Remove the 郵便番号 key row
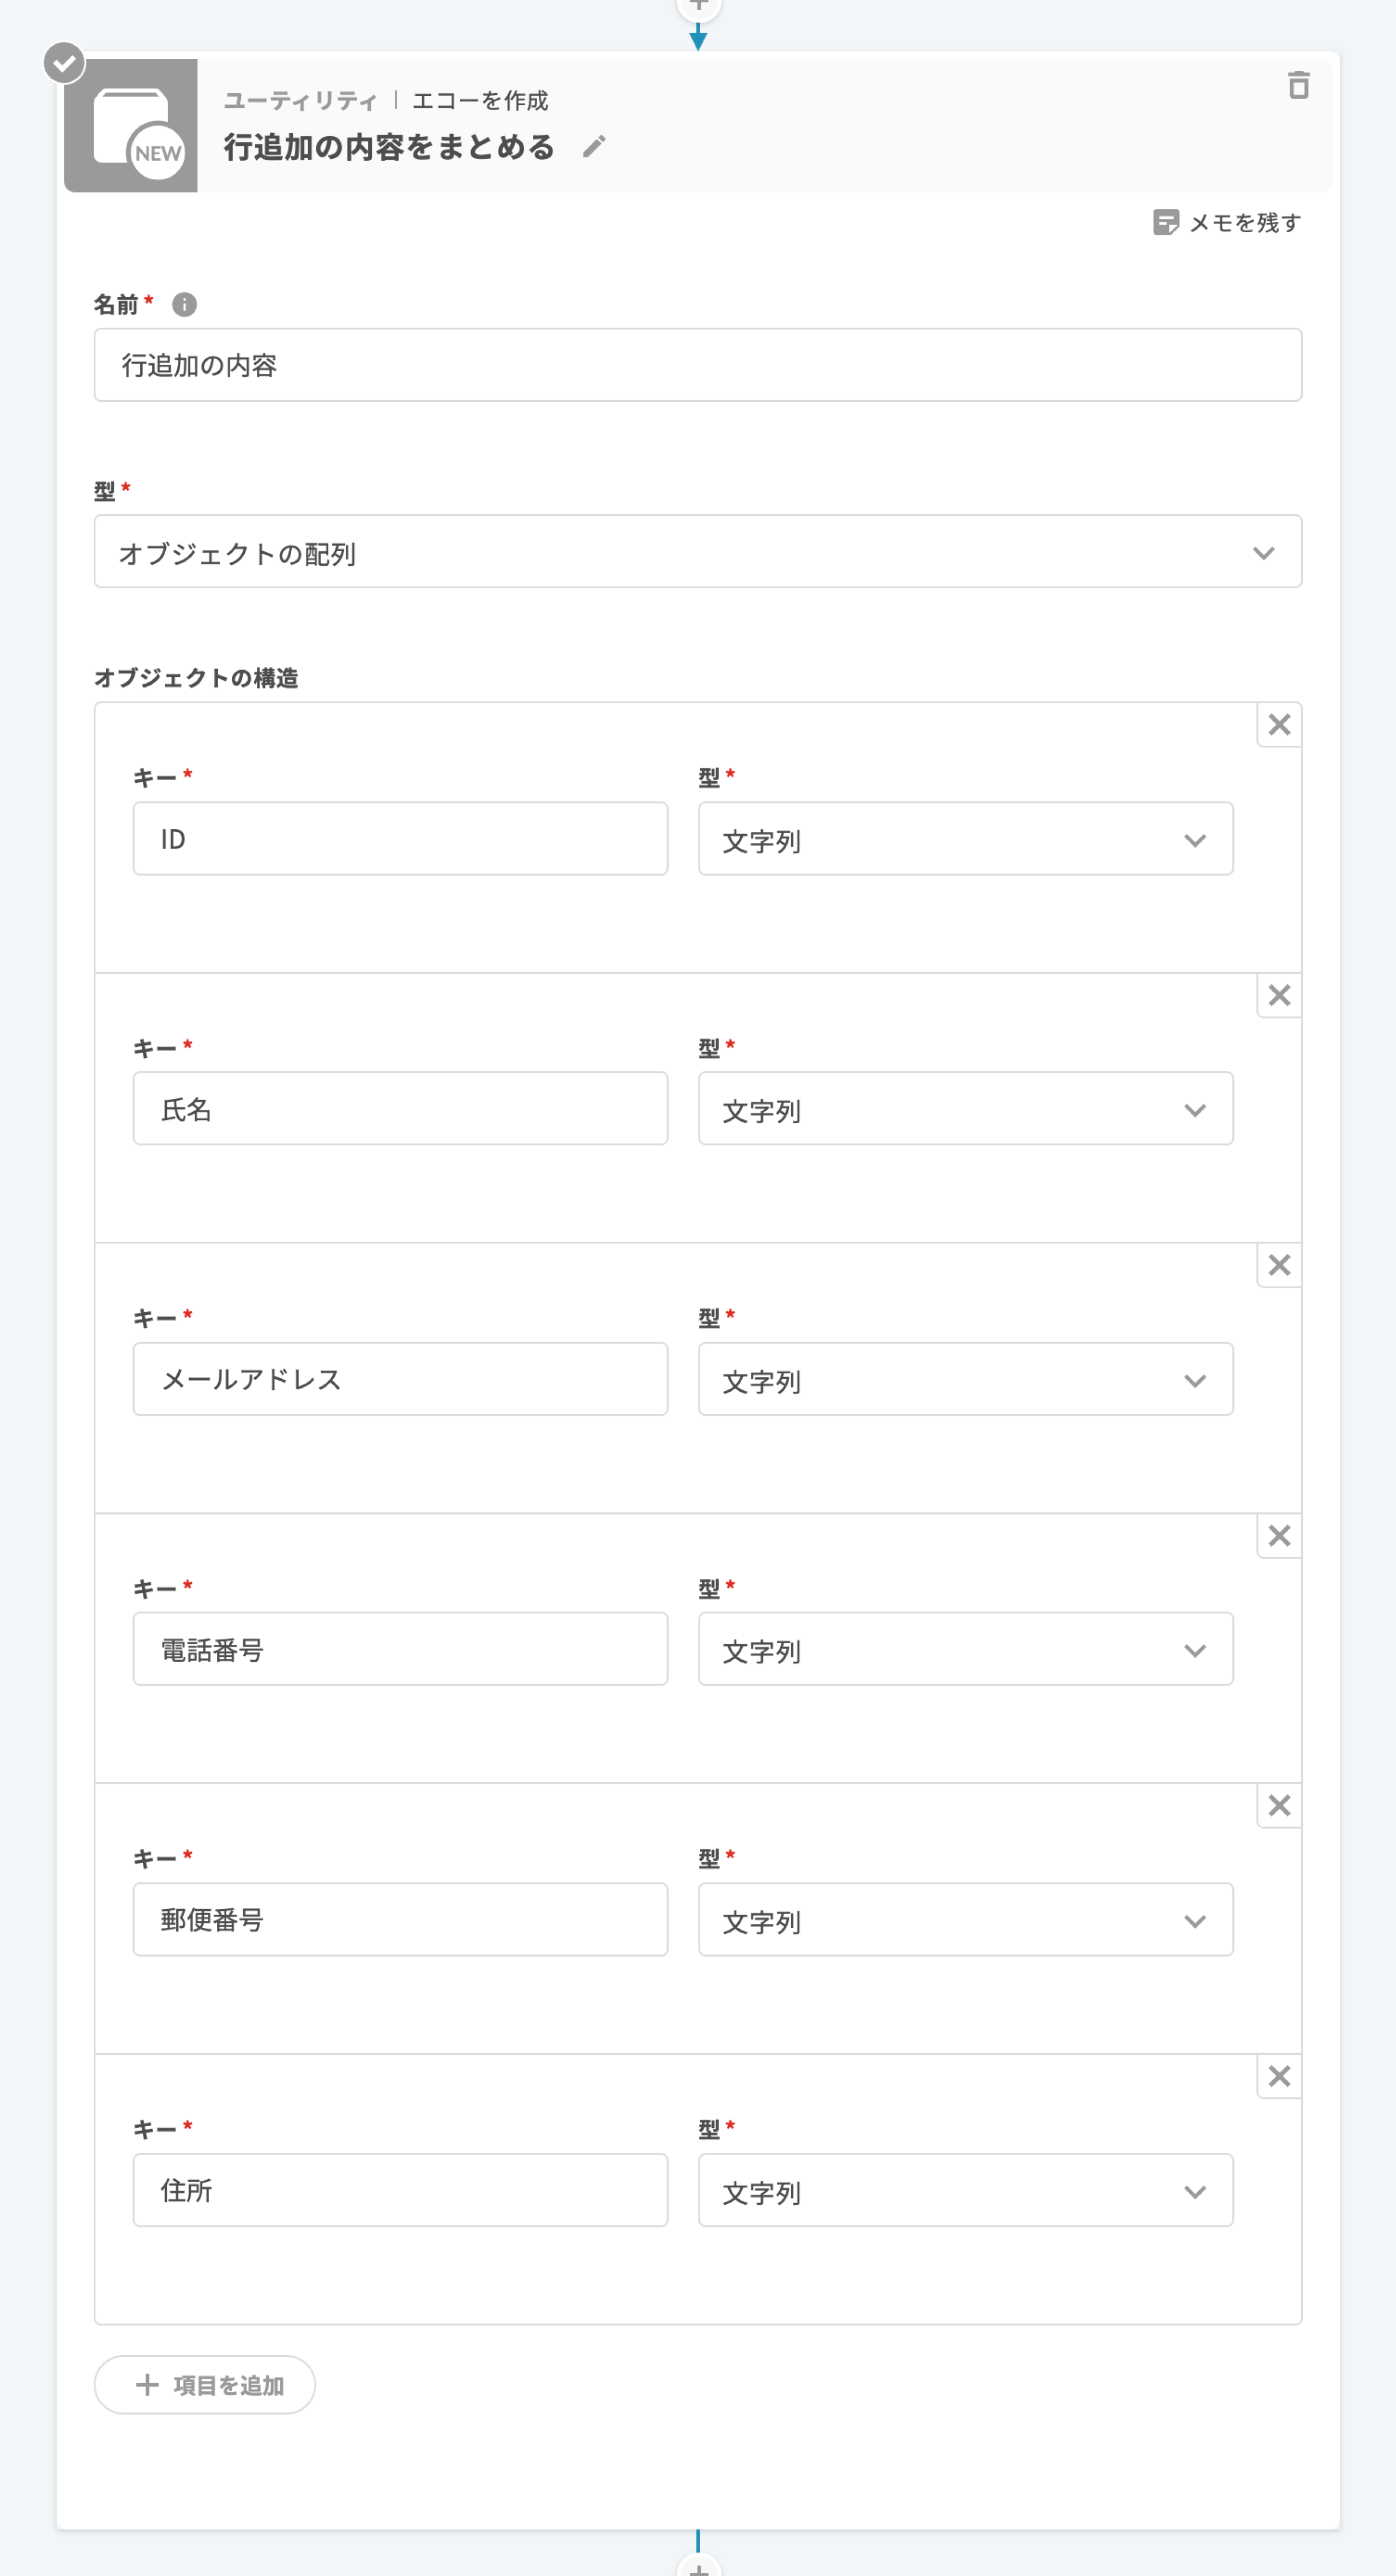The image size is (1396, 2576). tap(1279, 1806)
